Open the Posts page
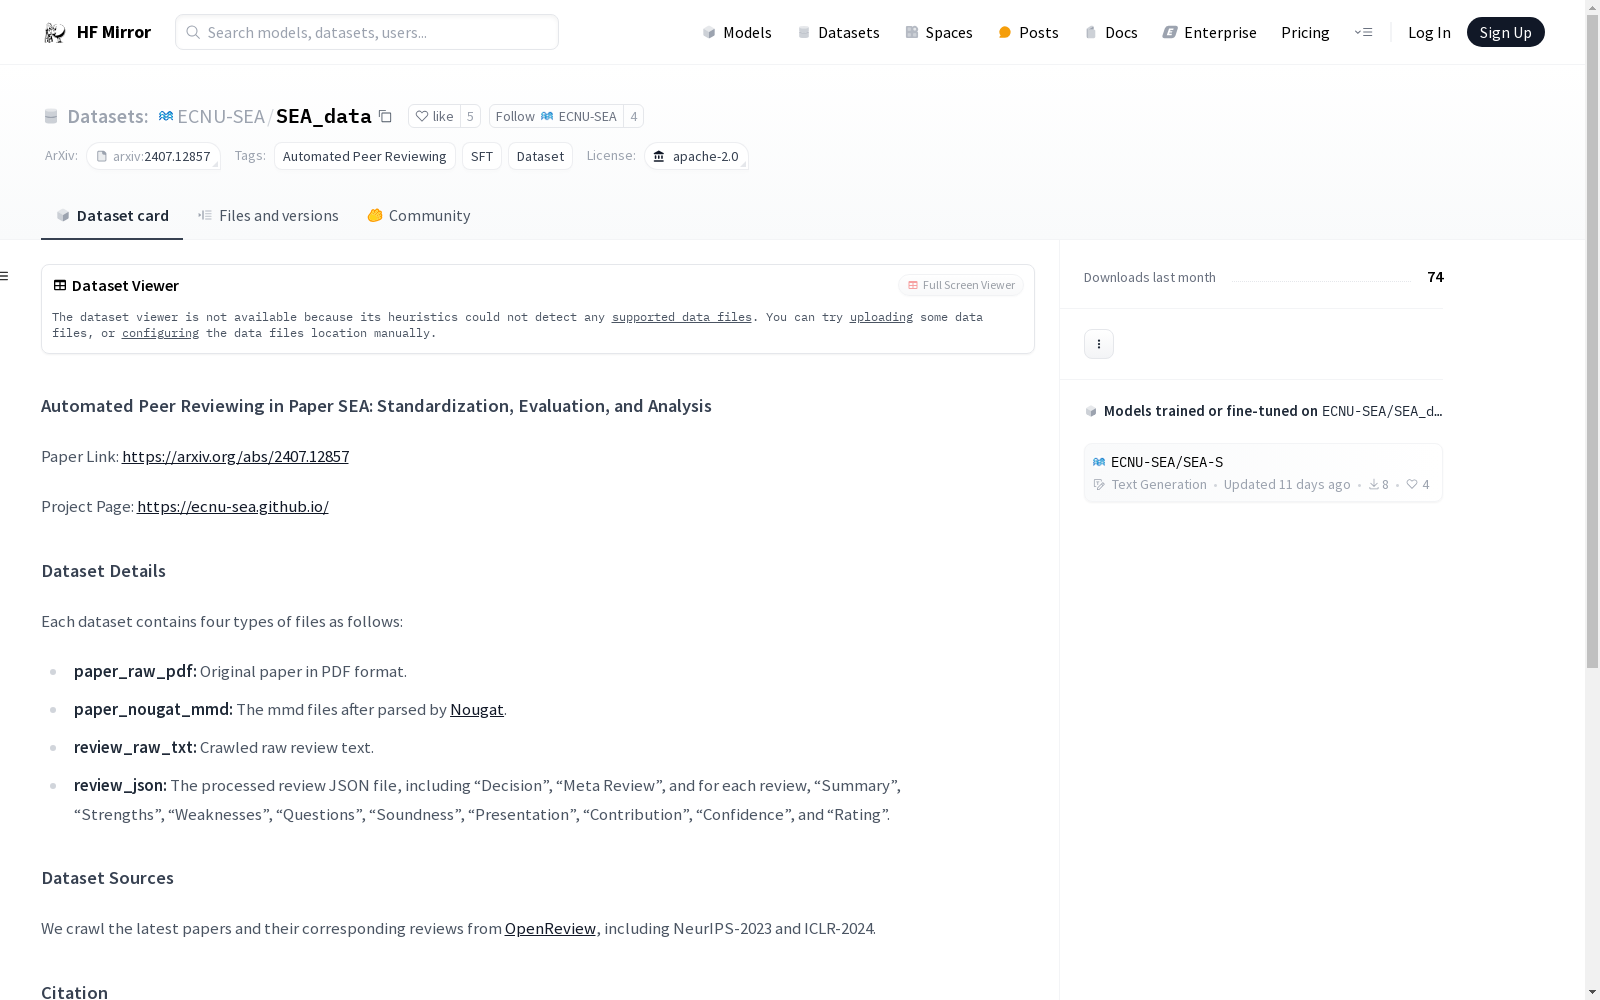The width and height of the screenshot is (1600, 1000). pos(1028,32)
